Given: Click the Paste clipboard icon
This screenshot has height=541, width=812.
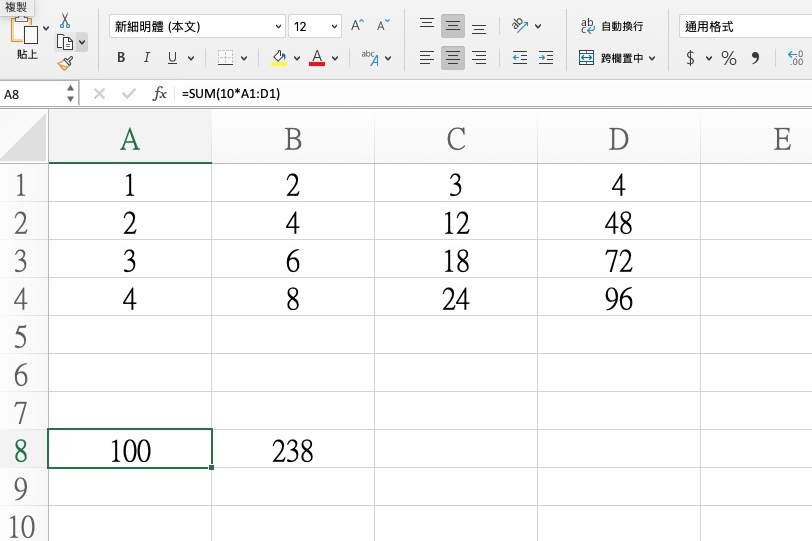Looking at the screenshot, I should click(24, 30).
